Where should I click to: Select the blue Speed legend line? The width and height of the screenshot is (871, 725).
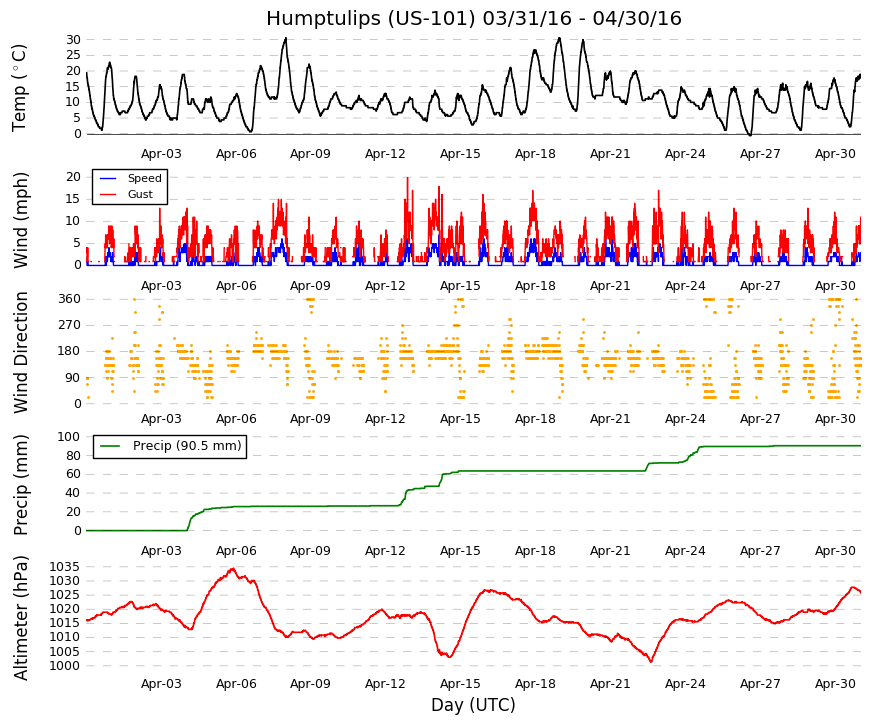point(108,178)
